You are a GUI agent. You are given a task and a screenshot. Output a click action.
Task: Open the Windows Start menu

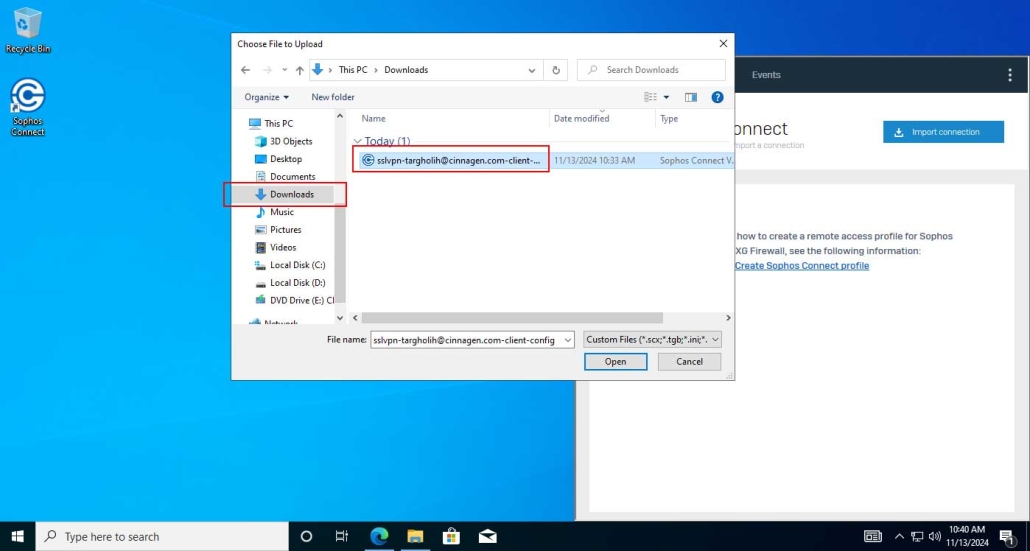pos(18,537)
